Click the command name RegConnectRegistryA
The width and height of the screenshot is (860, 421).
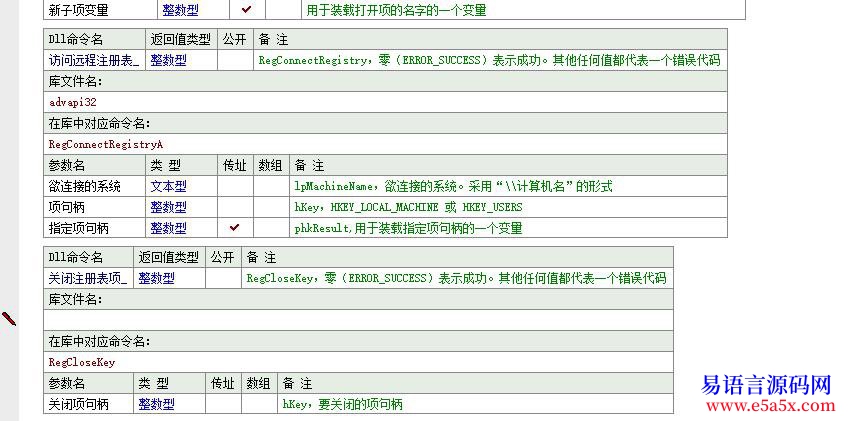coord(106,145)
